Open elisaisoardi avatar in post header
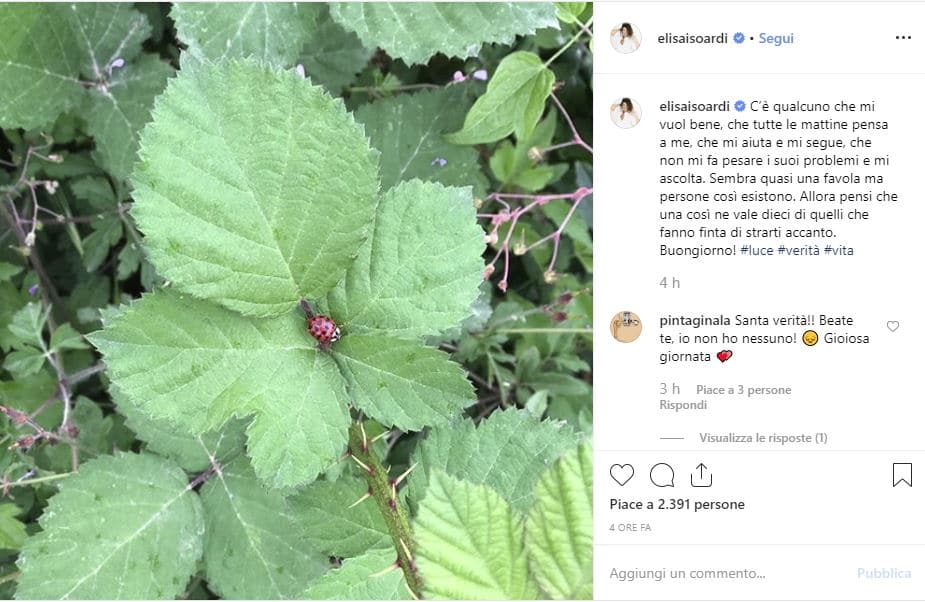Image resolution: width=925 pixels, height=602 pixels. coord(626,38)
